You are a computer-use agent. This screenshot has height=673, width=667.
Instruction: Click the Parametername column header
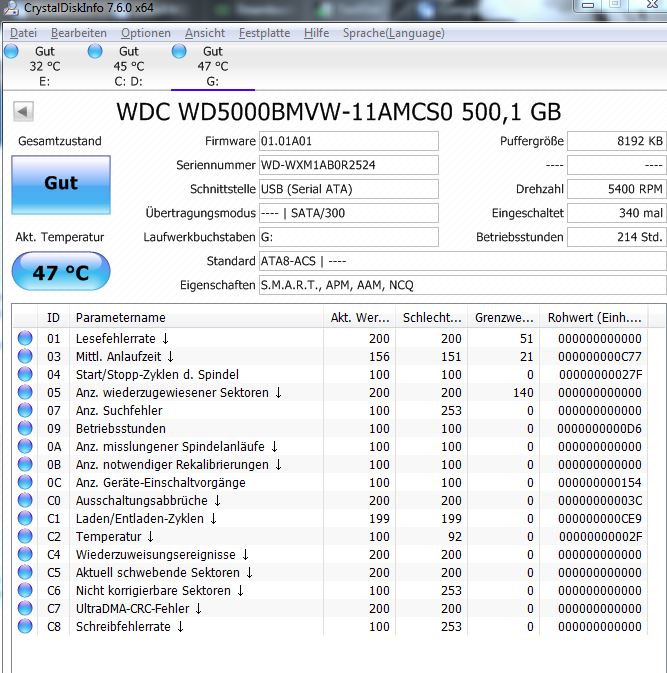coord(196,318)
